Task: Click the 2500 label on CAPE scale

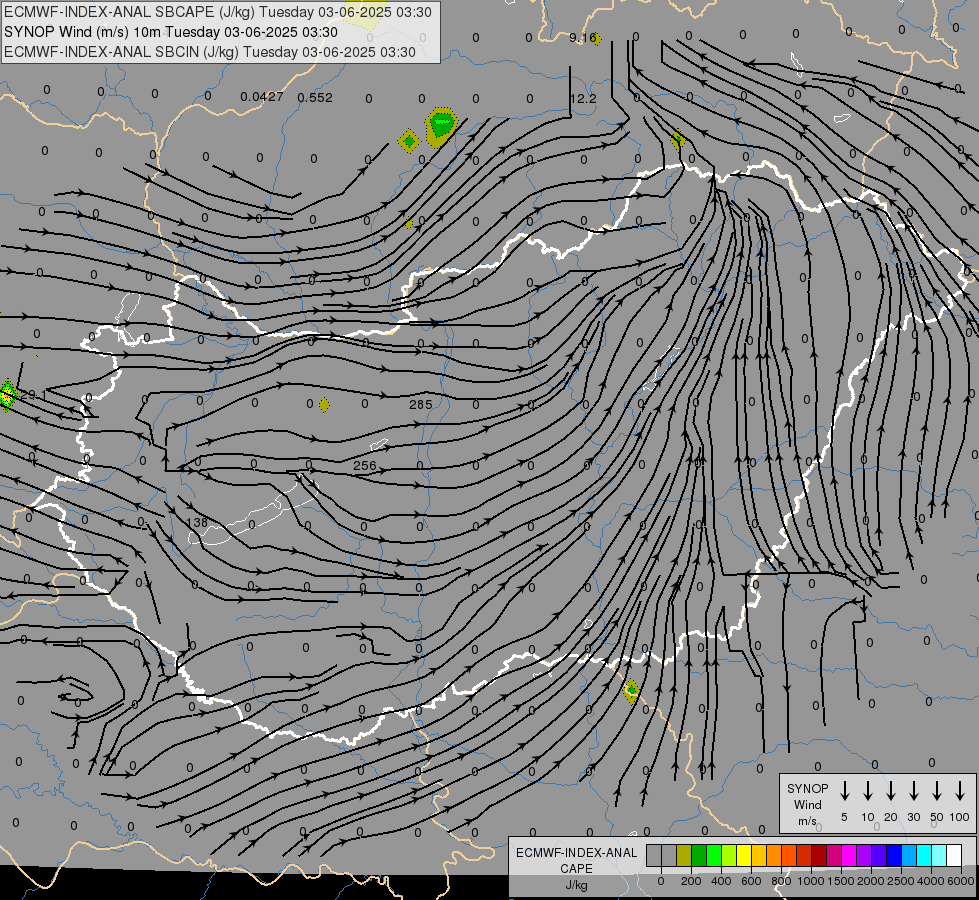Action: (x=900, y=881)
